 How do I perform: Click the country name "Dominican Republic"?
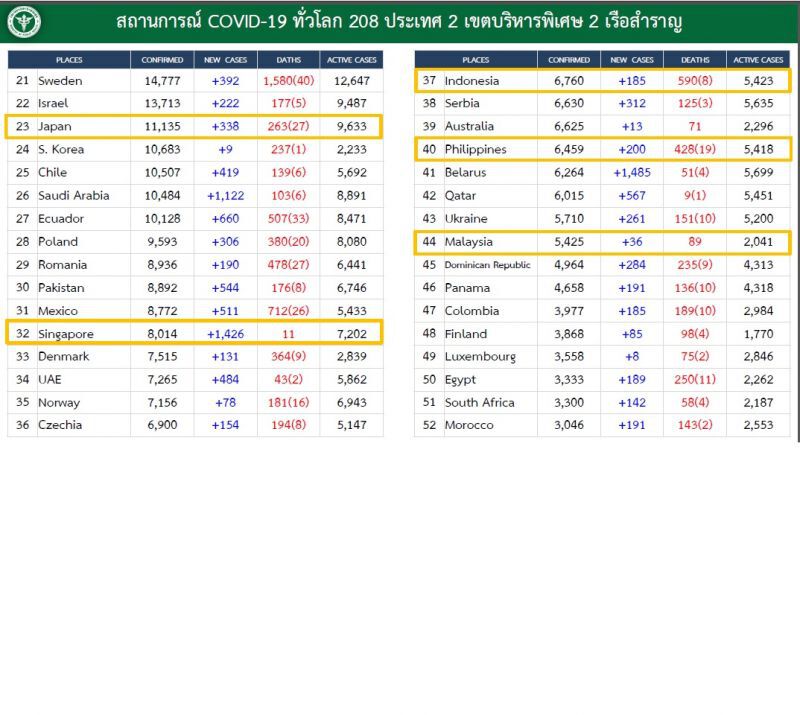(x=487, y=265)
